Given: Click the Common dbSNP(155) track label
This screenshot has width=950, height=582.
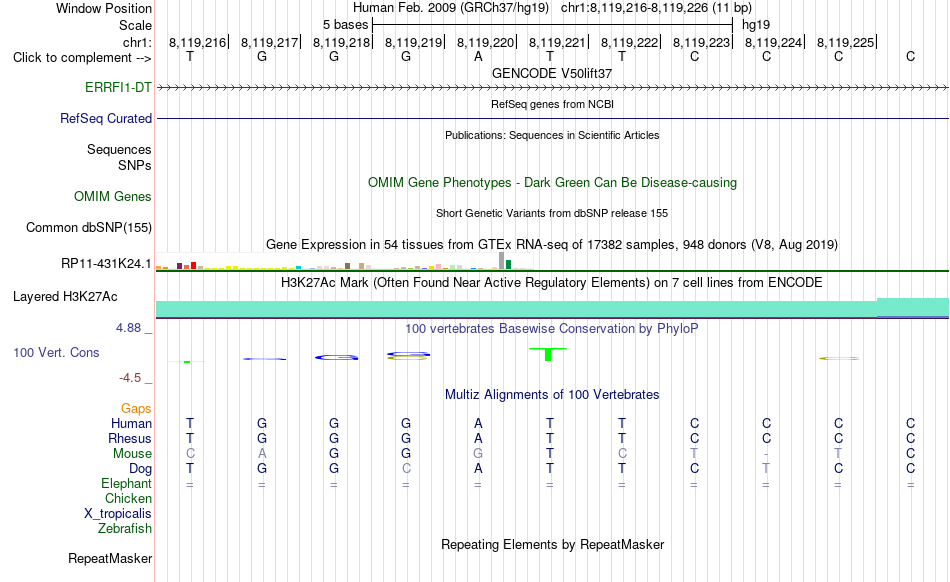Looking at the screenshot, I should tap(88, 227).
